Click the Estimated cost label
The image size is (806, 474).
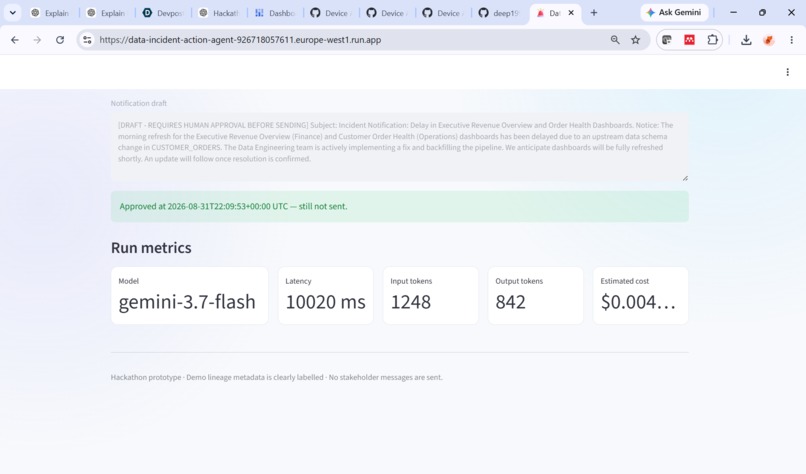coord(625,281)
